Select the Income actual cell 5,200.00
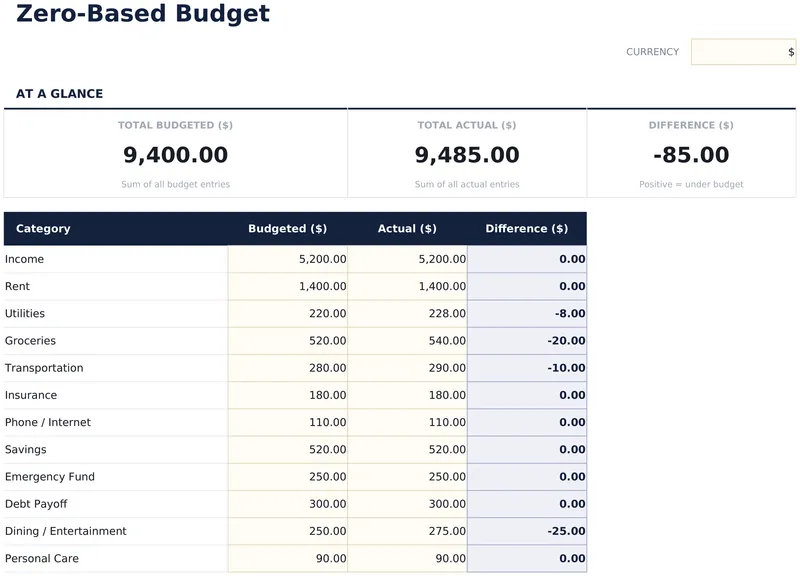 (407, 259)
